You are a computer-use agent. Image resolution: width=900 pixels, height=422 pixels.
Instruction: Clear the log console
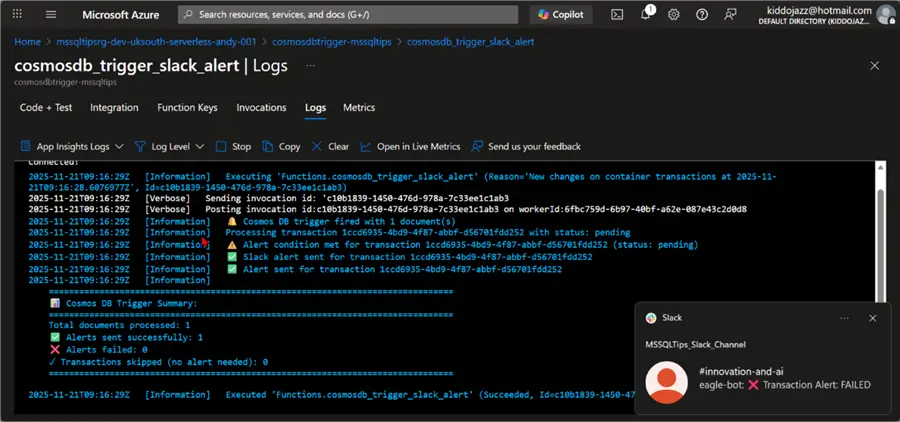(330, 146)
